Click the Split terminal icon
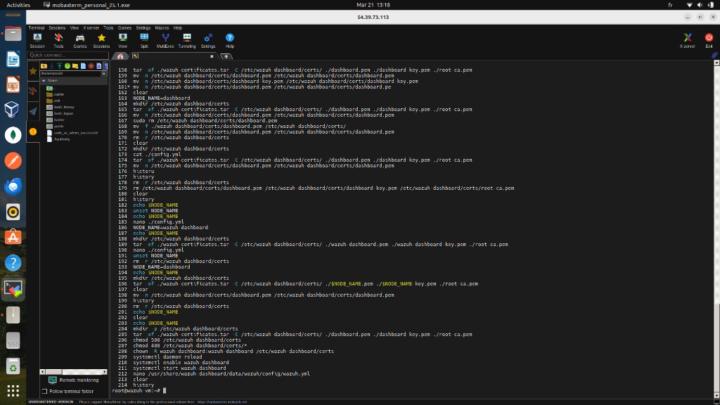Image resolution: width=720 pixels, height=405 pixels. 144,40
